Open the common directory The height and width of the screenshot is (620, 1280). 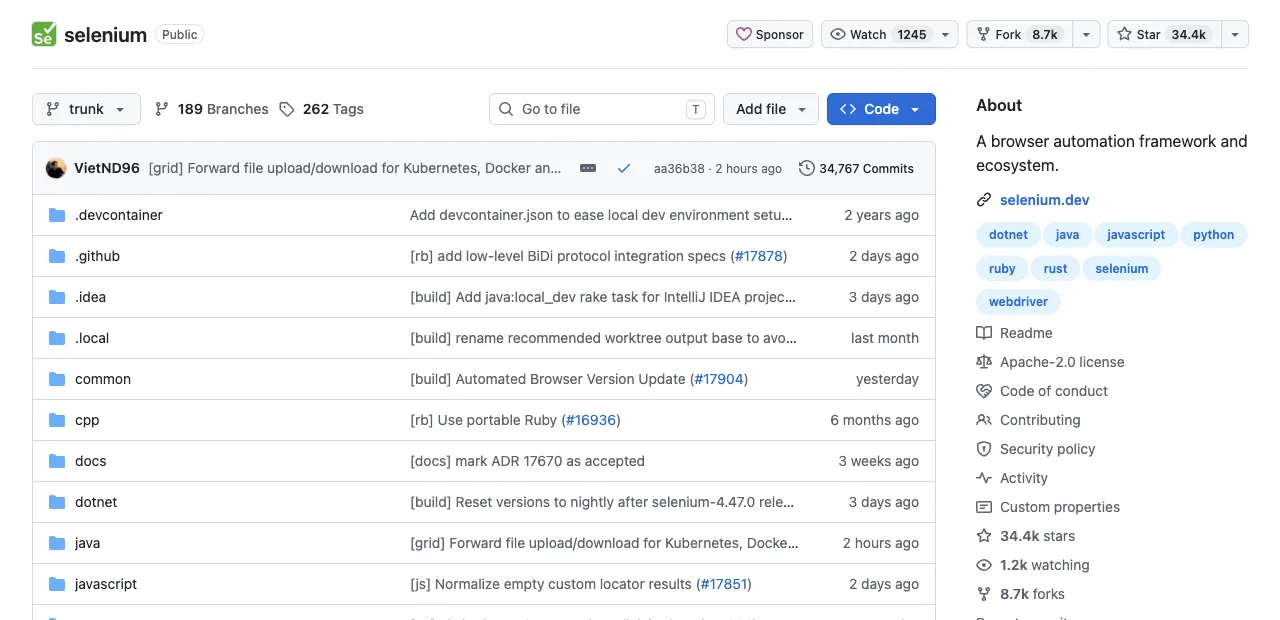tap(103, 379)
